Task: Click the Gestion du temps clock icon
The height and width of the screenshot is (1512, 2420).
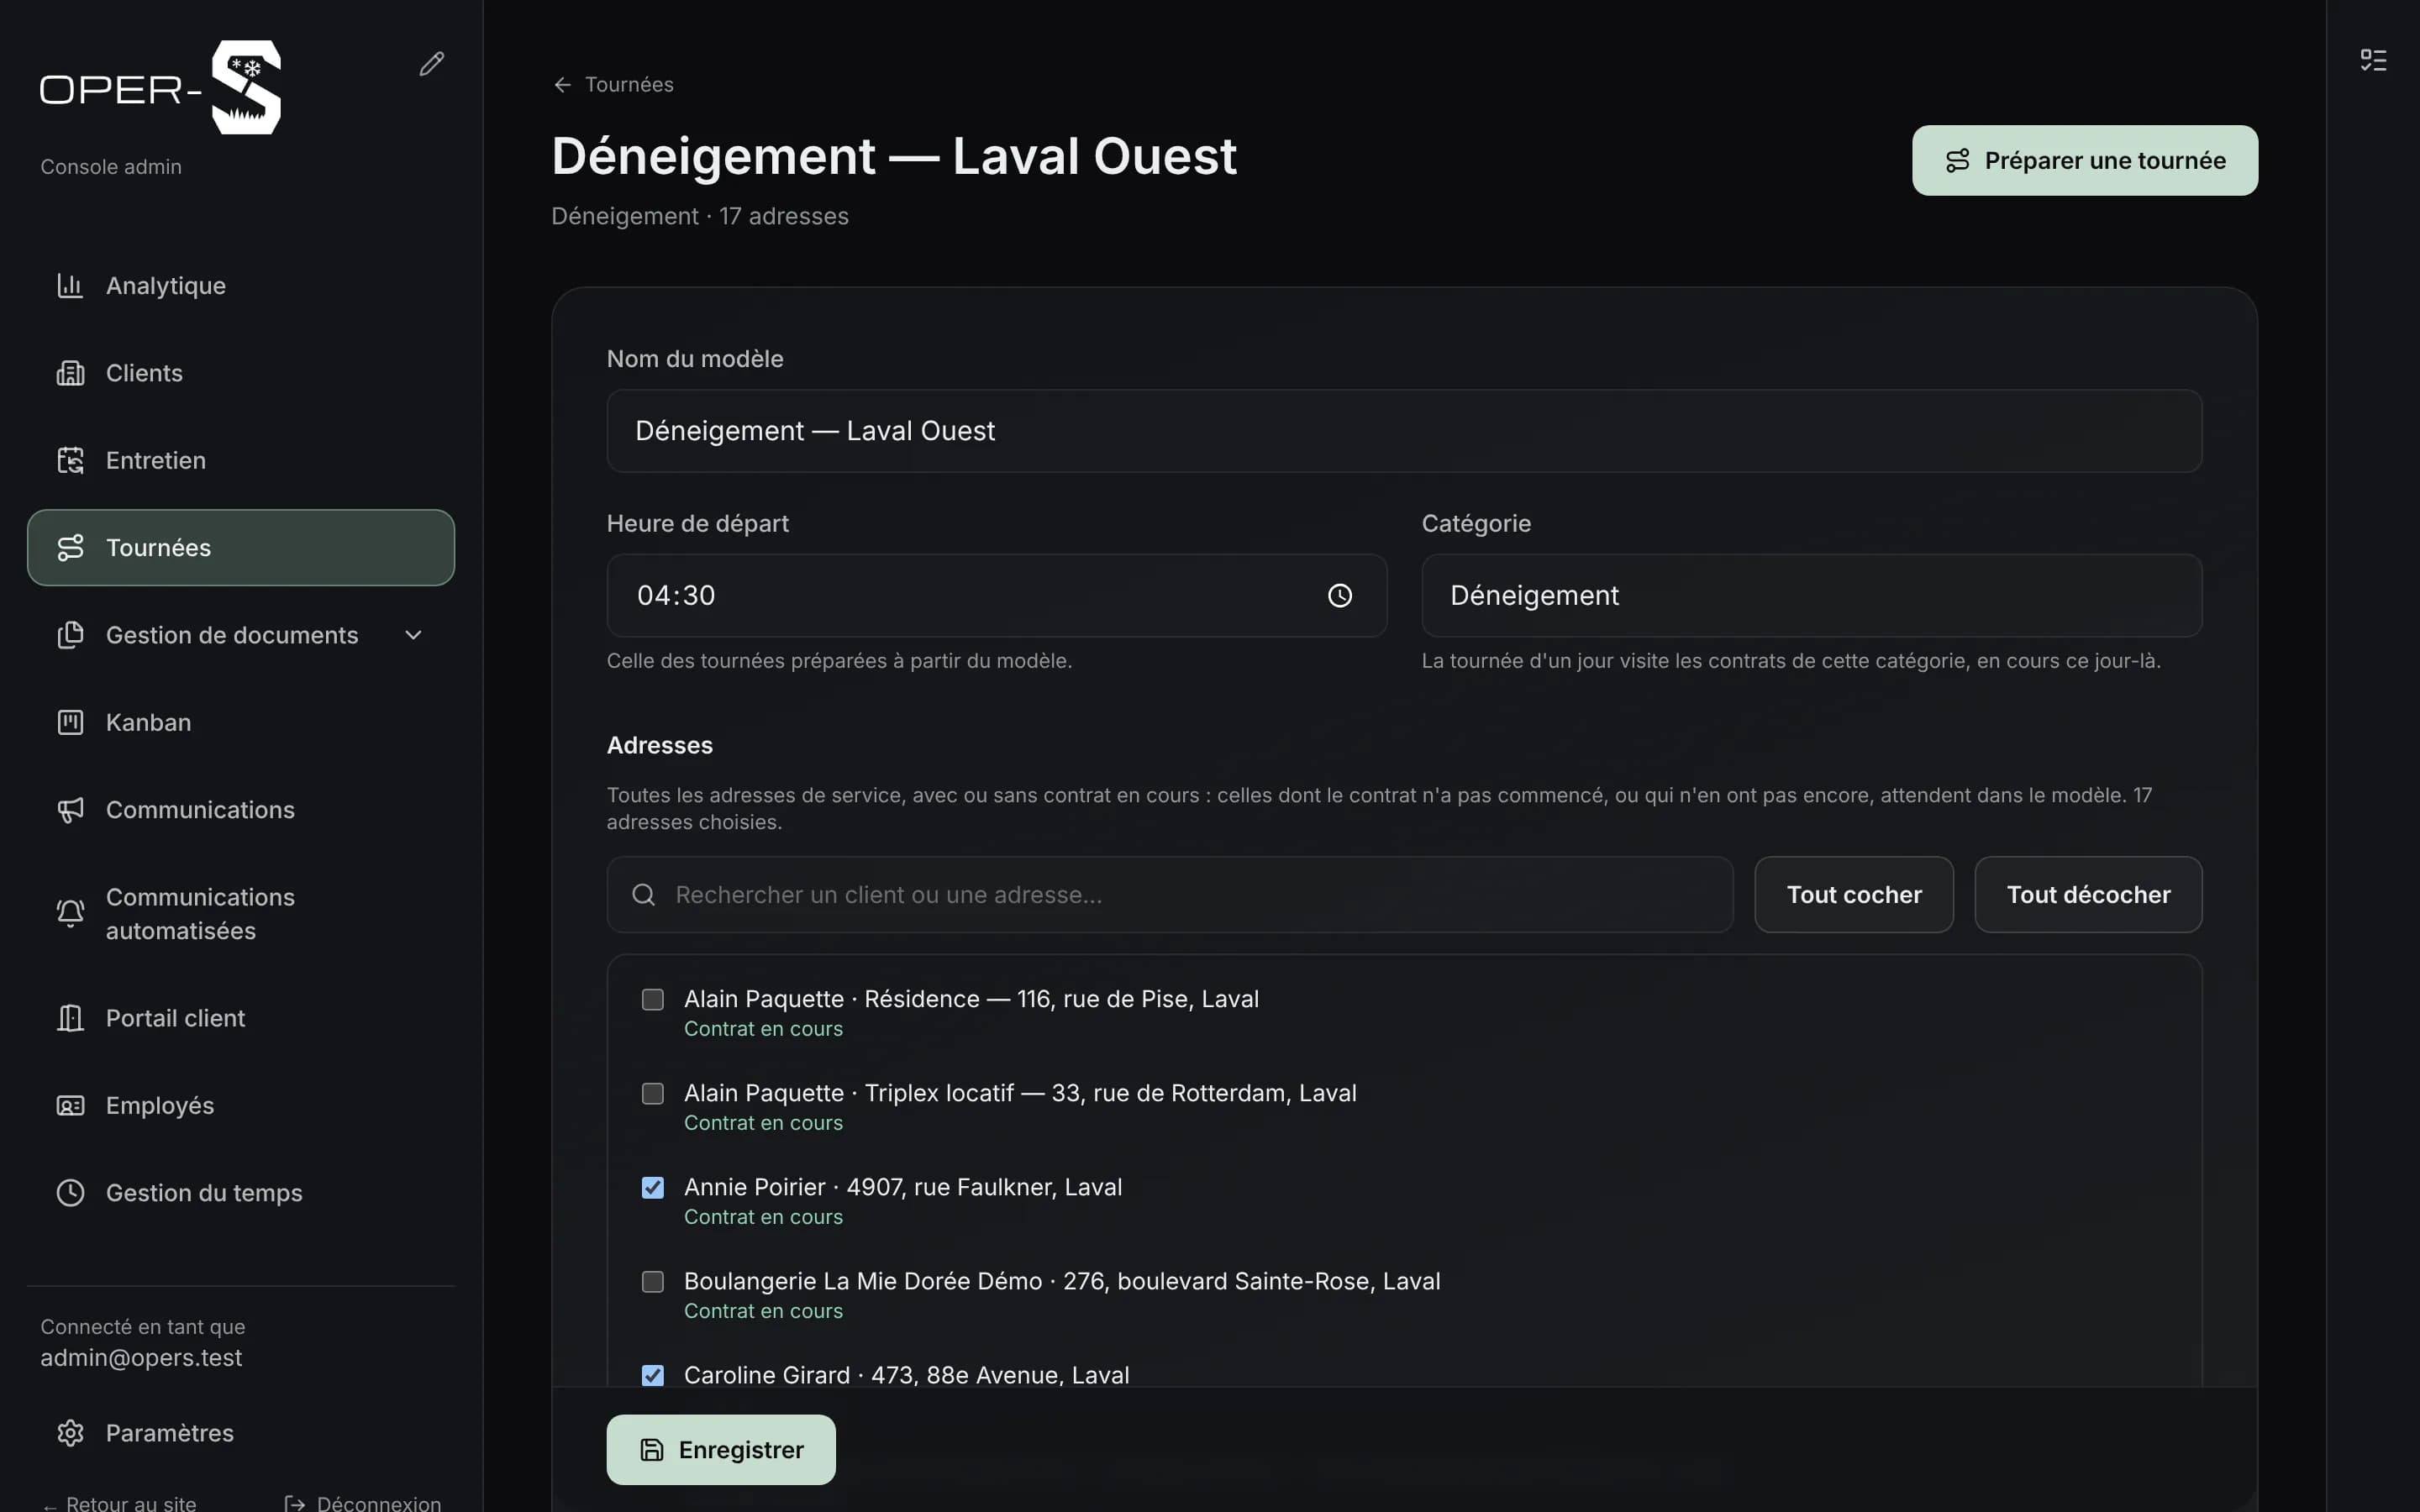Action: click(70, 1192)
